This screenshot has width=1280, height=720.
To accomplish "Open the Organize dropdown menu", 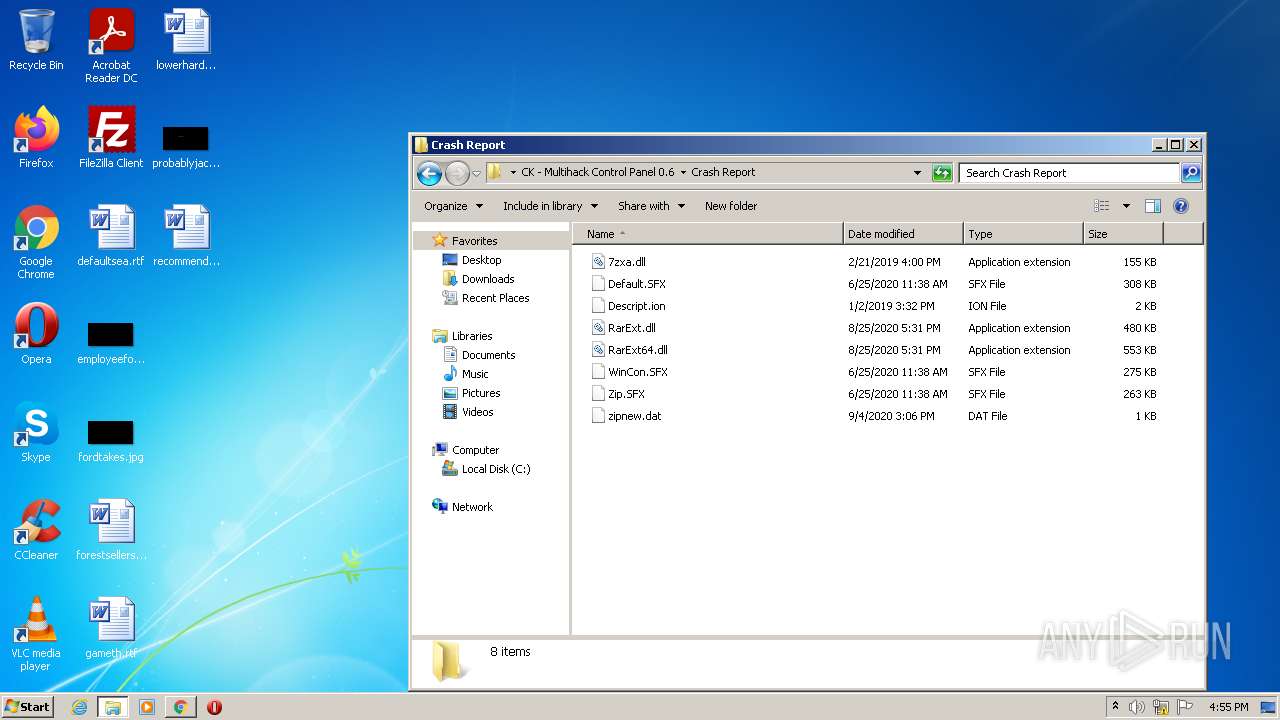I will tap(453, 206).
